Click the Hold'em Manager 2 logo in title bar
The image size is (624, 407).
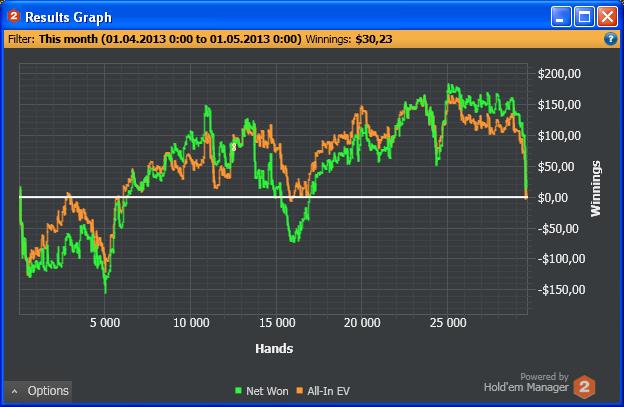point(14,16)
